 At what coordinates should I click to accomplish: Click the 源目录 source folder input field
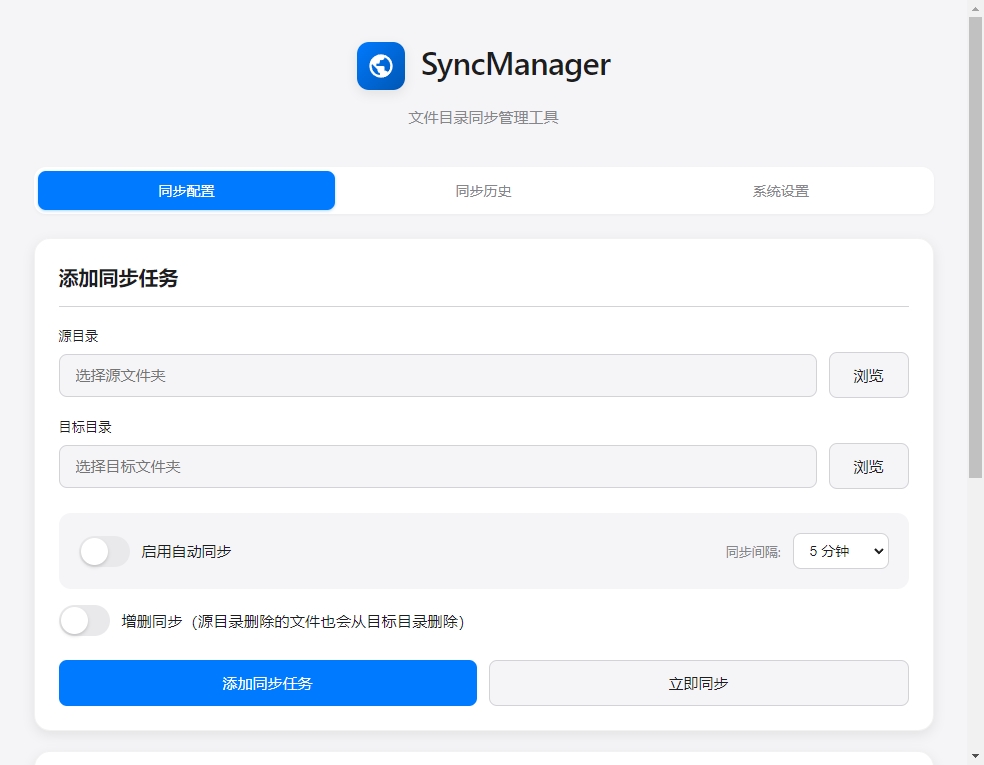437,376
